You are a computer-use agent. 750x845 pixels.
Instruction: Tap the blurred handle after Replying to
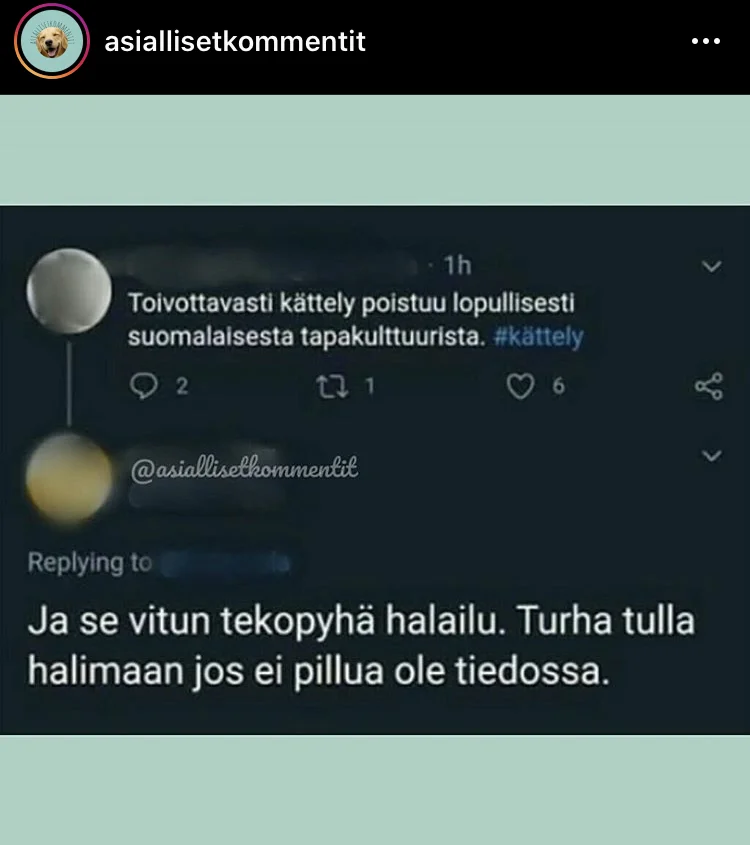226,563
